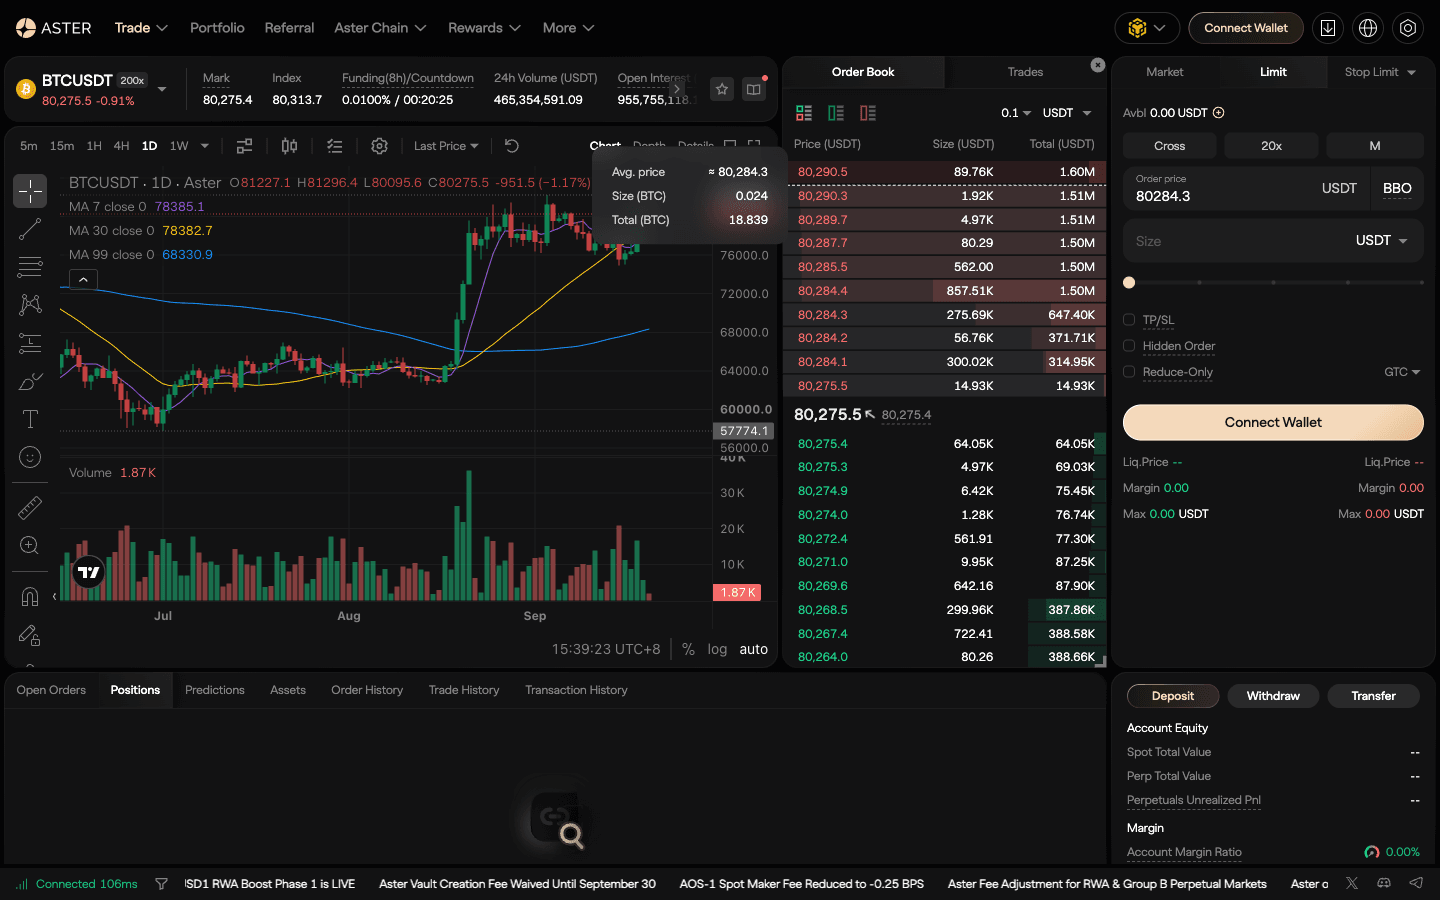Viewport: 1440px width, 900px height.
Task: Enable the TP/SL checkbox
Action: click(x=1129, y=320)
